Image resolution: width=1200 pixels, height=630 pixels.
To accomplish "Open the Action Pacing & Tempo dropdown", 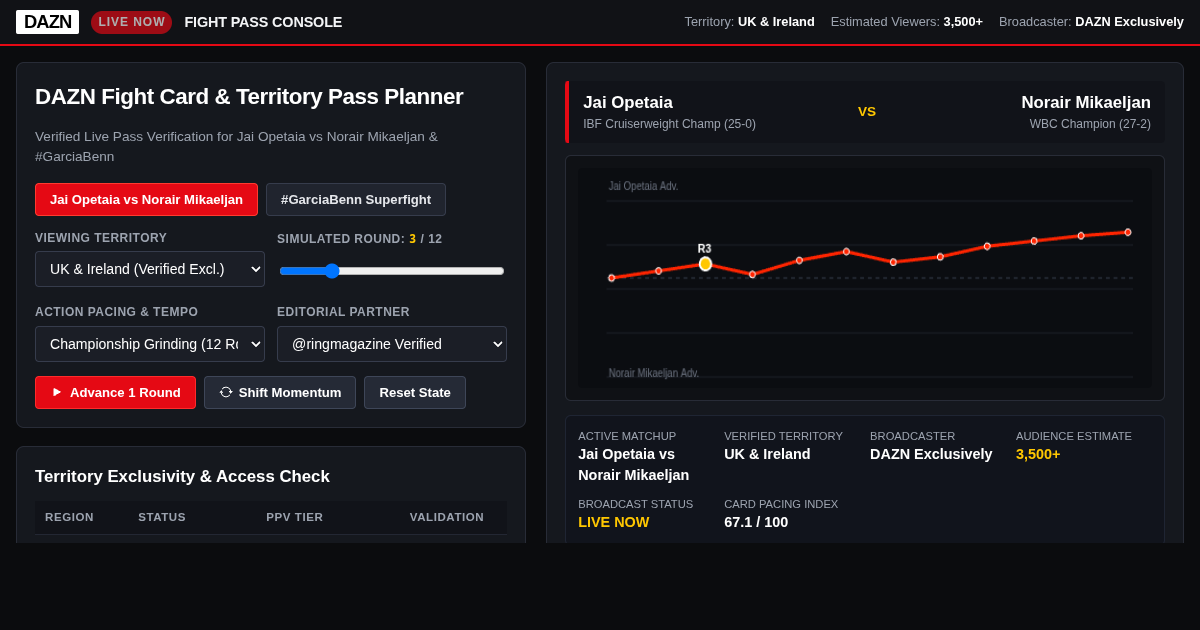I will [150, 344].
